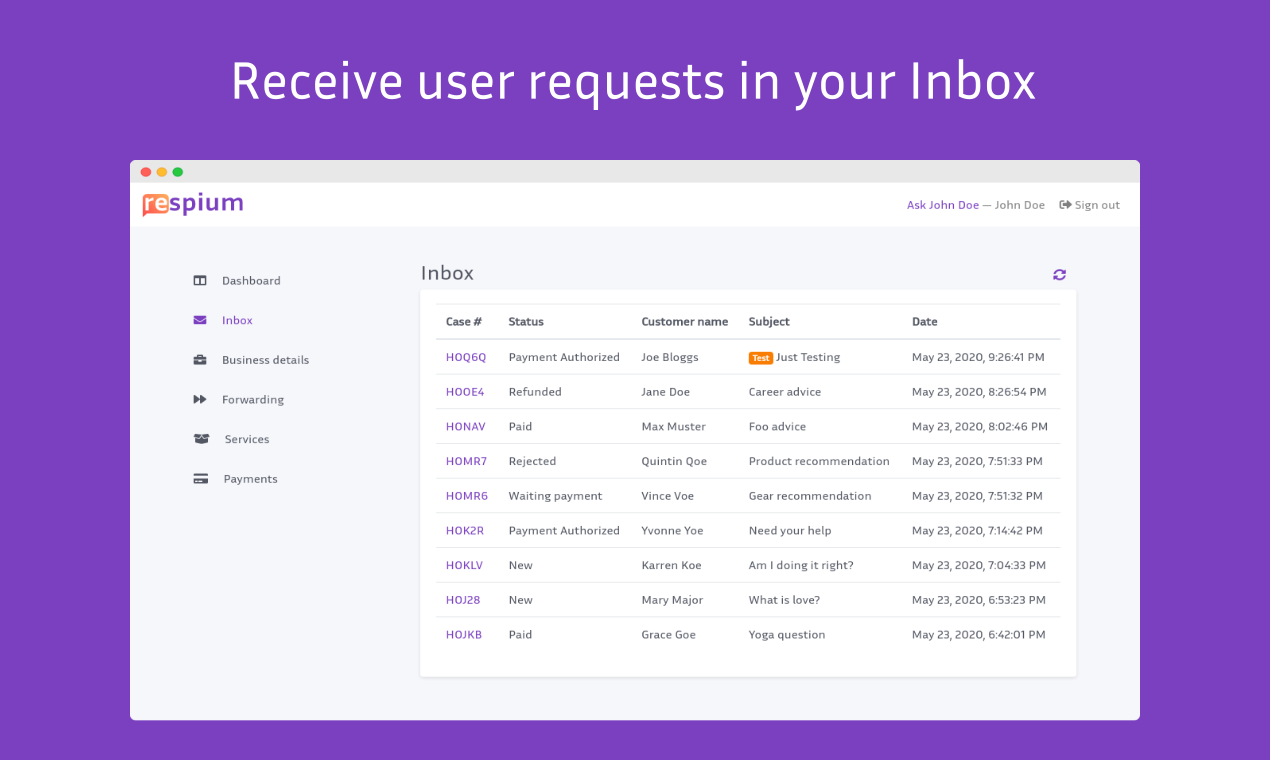Open case HOK2R
The image size is (1270, 760).
coord(465,531)
